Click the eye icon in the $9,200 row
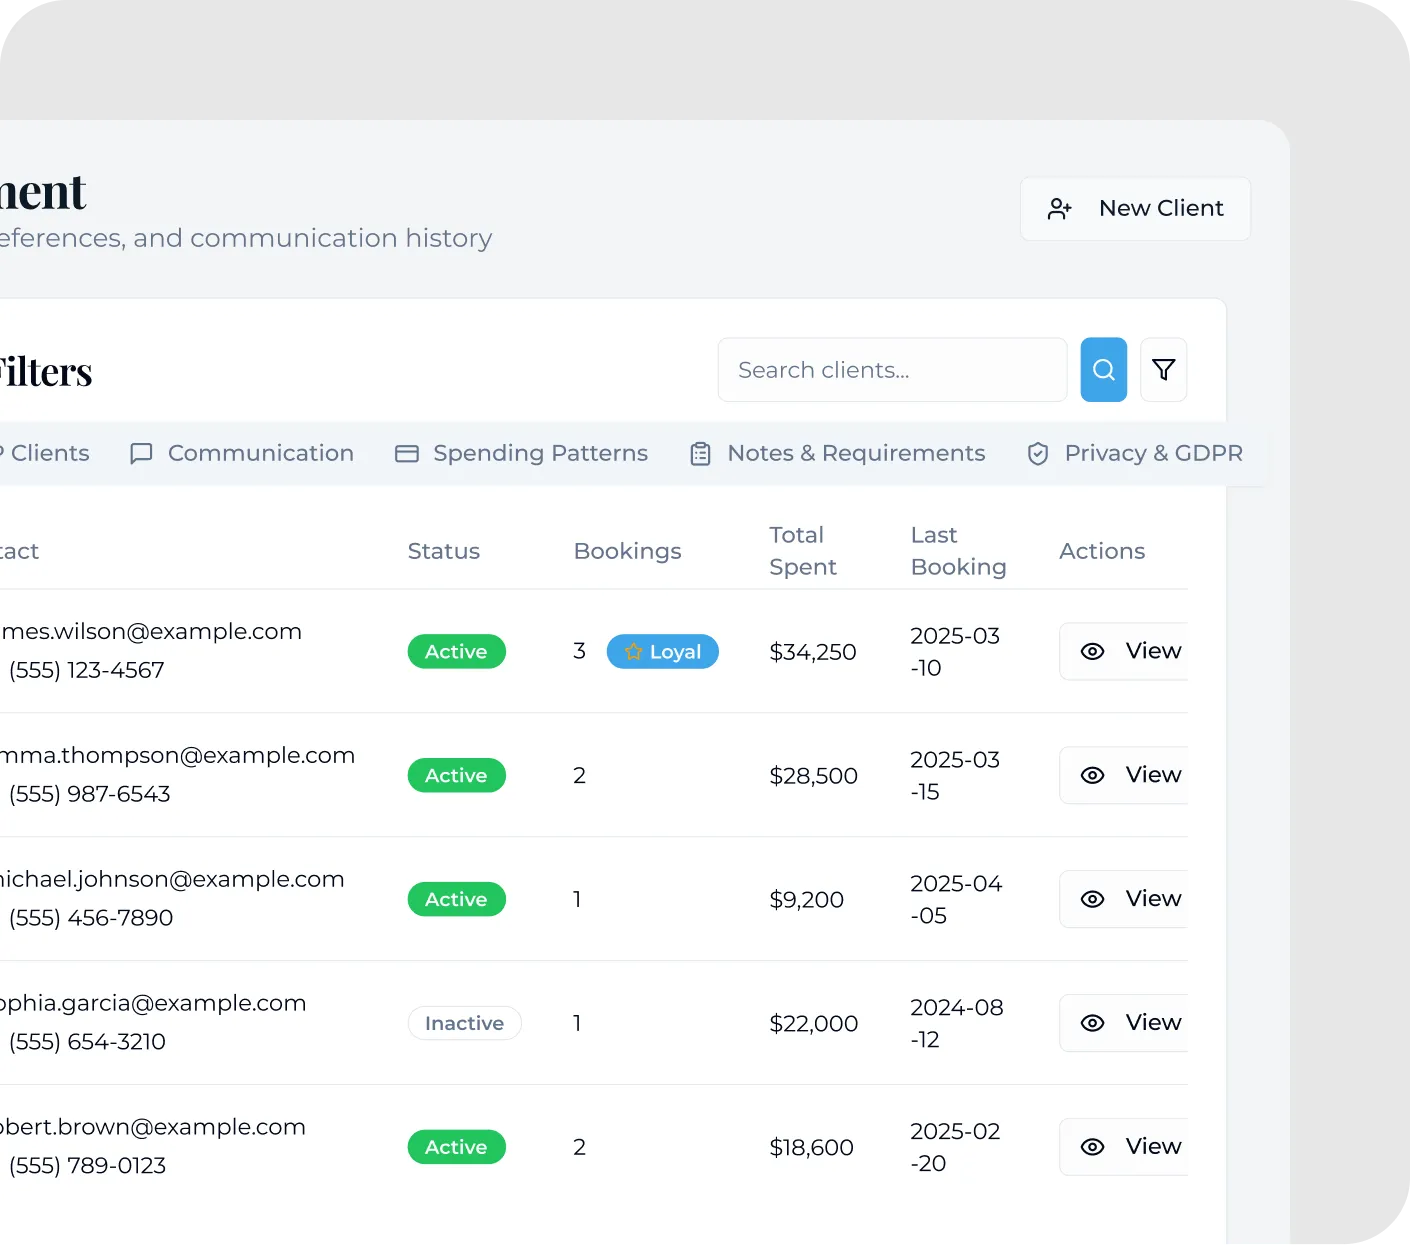 coord(1093,899)
